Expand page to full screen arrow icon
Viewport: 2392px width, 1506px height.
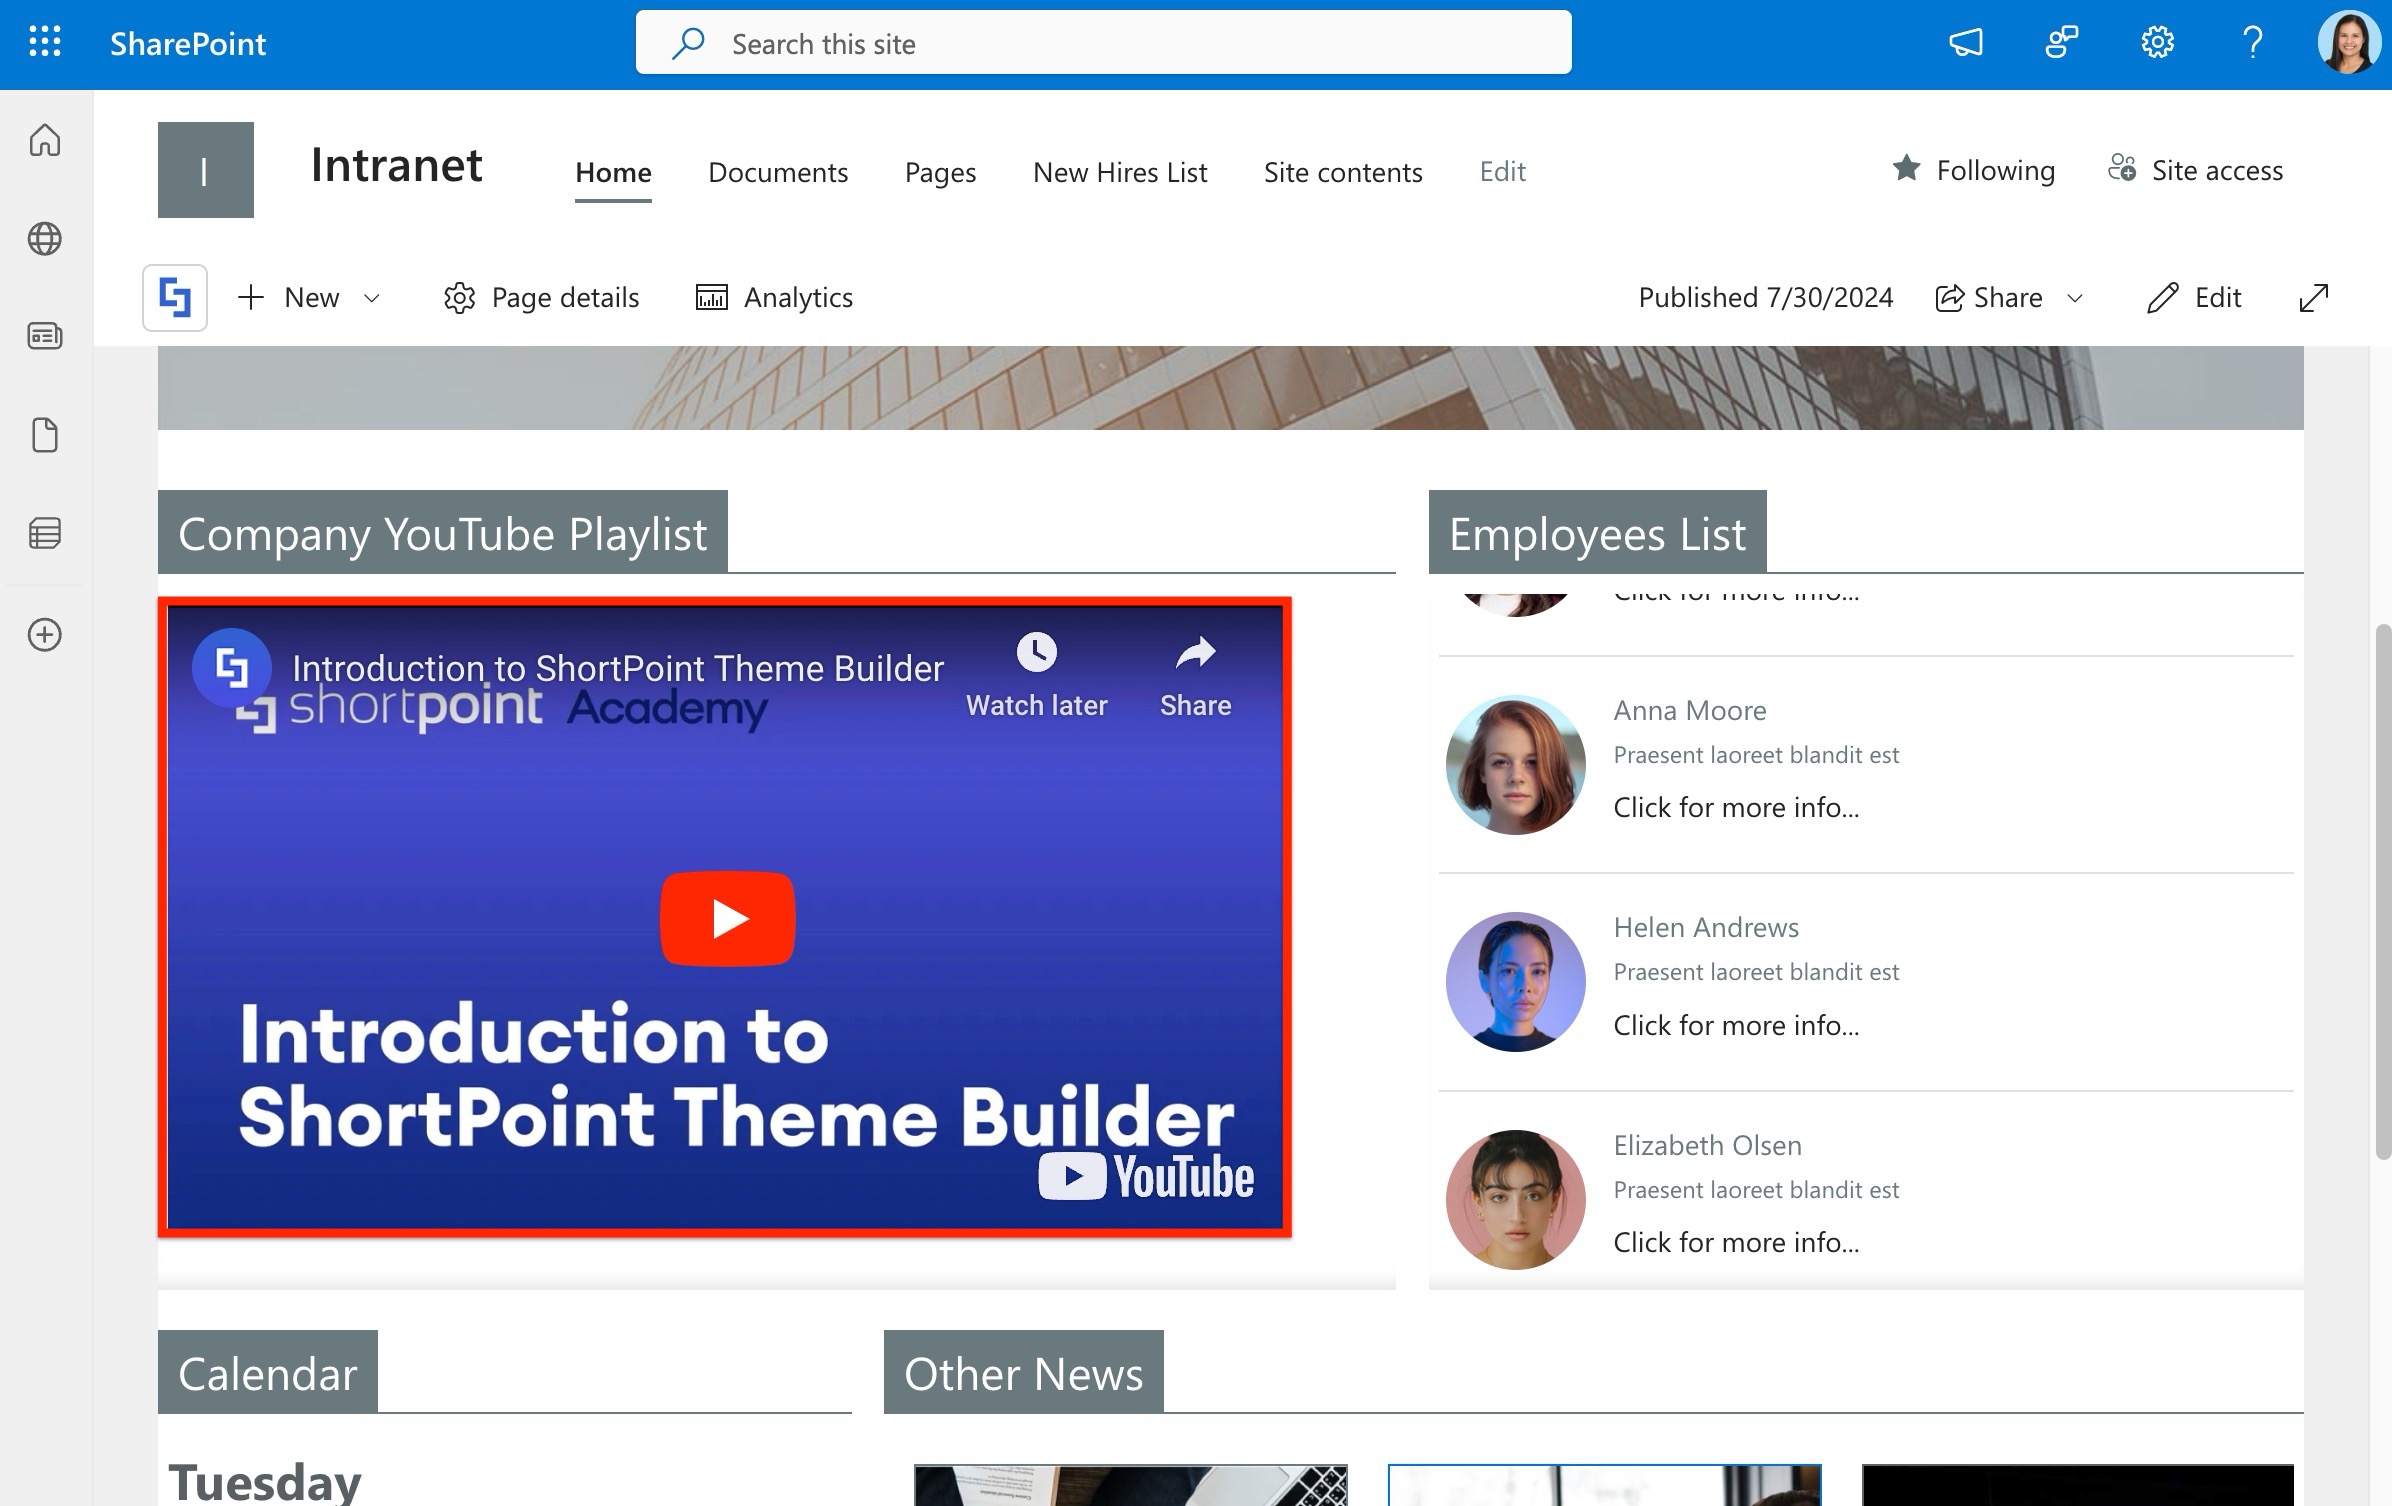click(2313, 298)
